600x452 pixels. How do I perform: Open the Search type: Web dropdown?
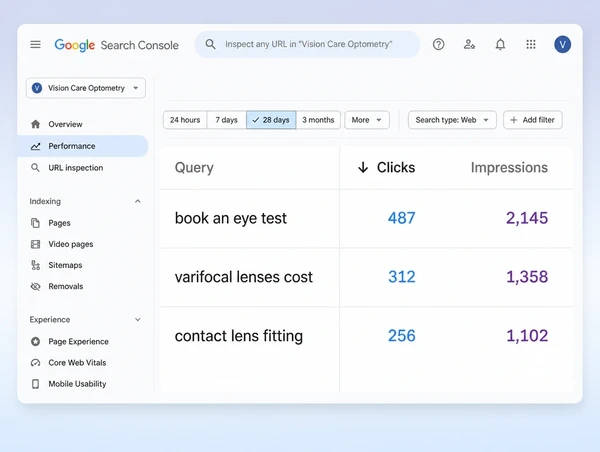(452, 120)
